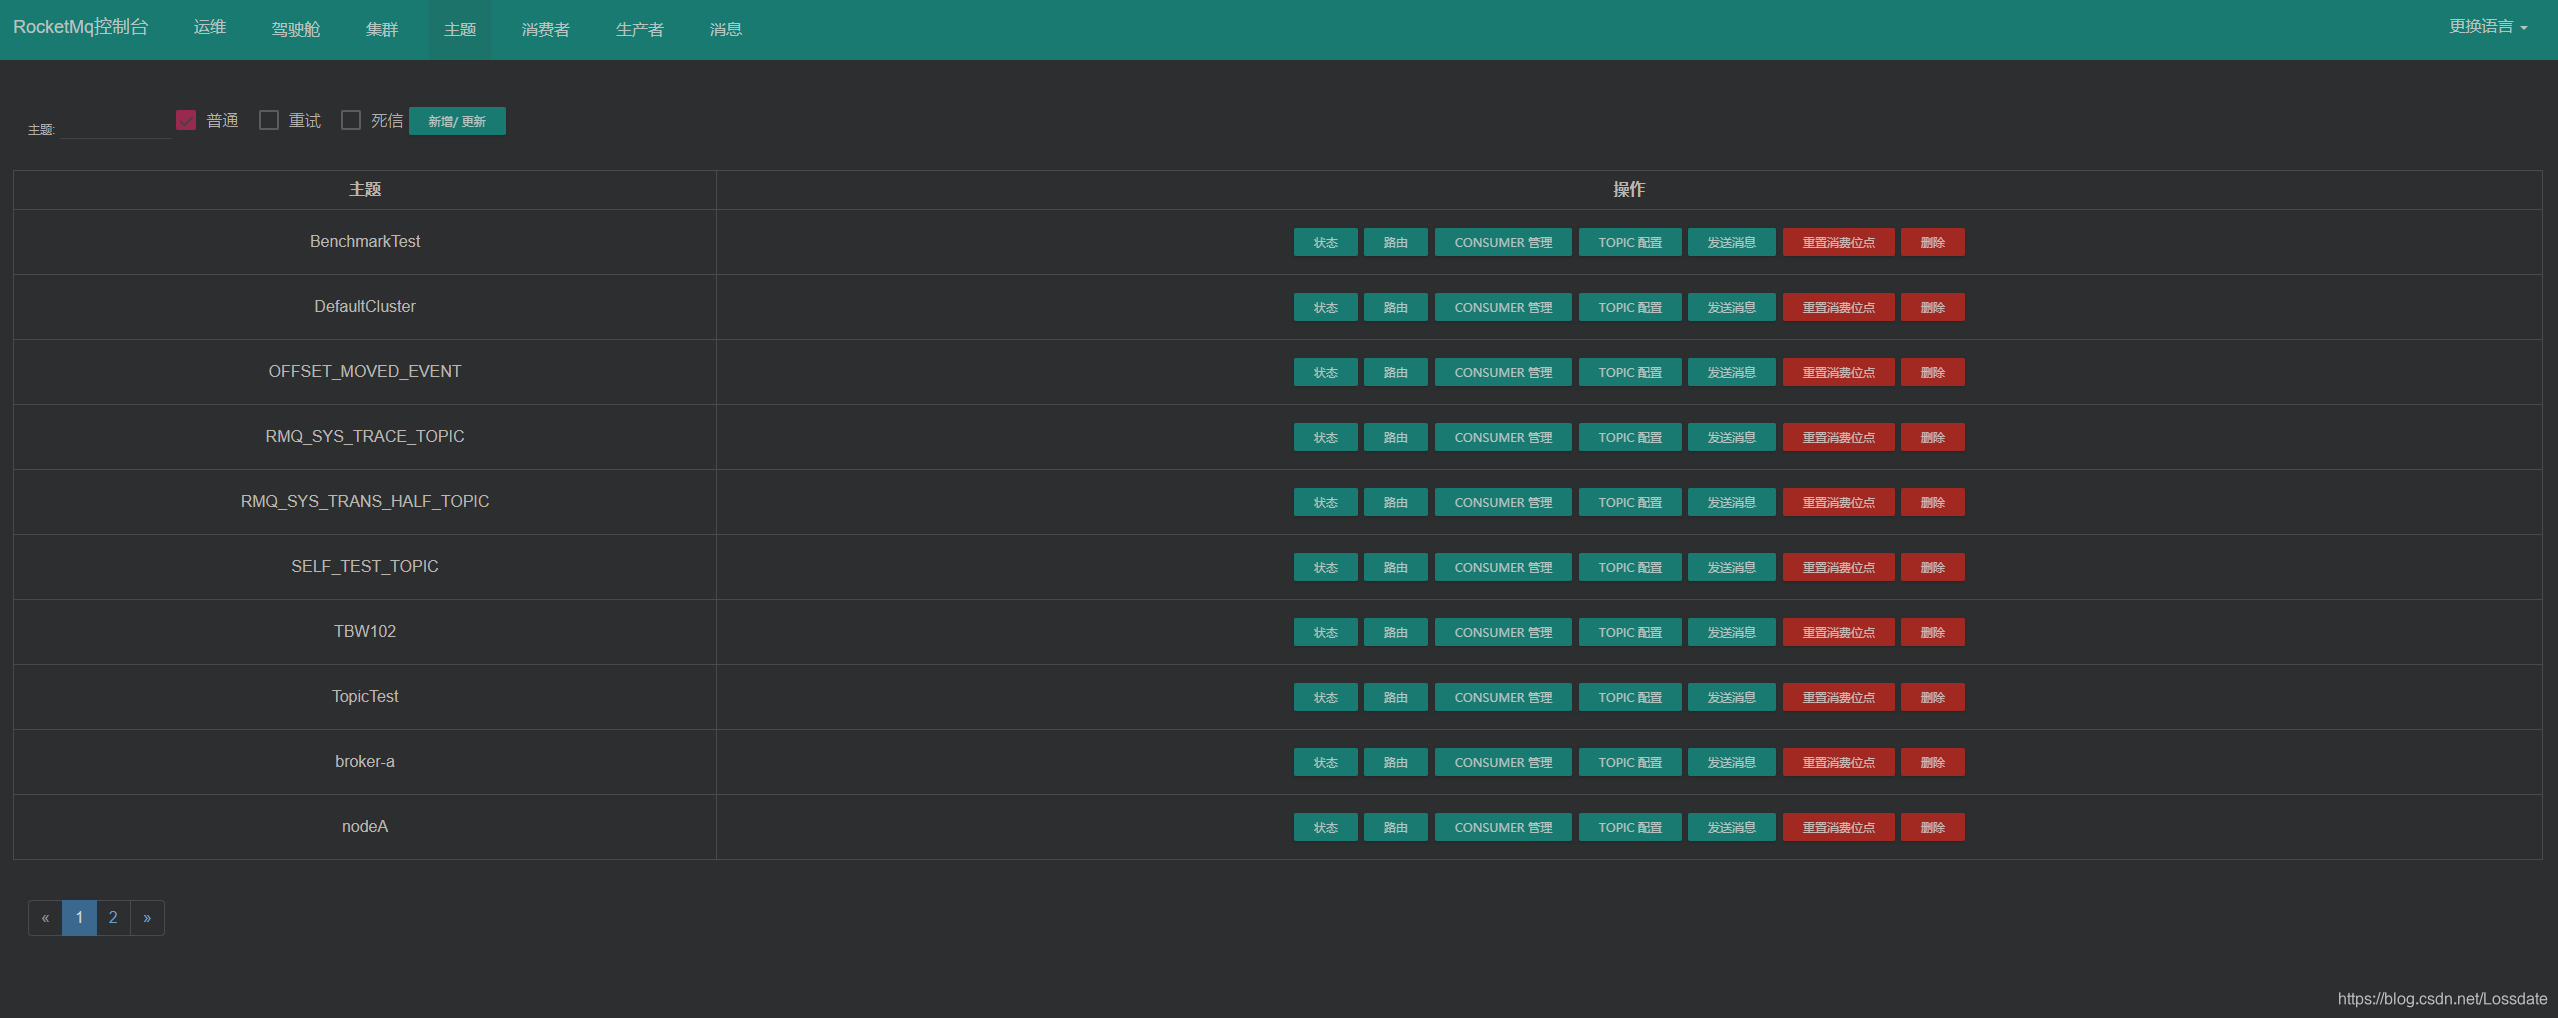
Task: Click 删除 for BenchmarkTest
Action: (1933, 242)
